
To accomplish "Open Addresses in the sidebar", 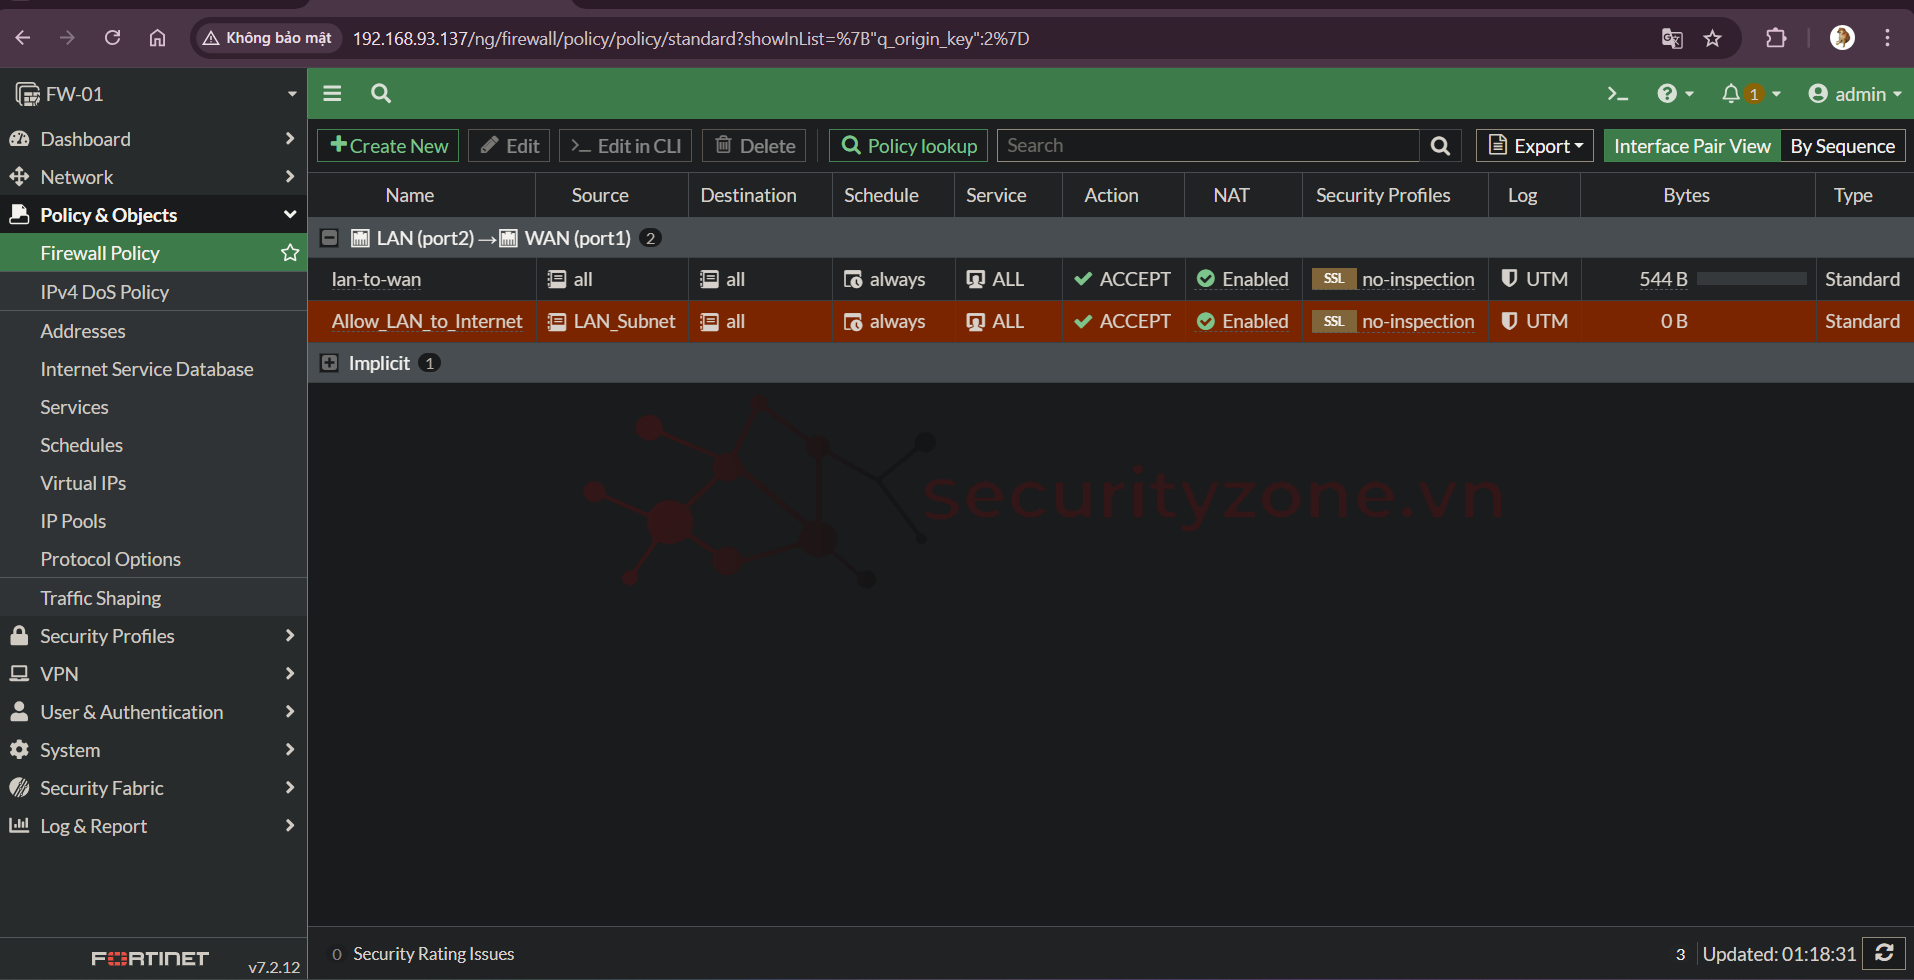I will (83, 331).
